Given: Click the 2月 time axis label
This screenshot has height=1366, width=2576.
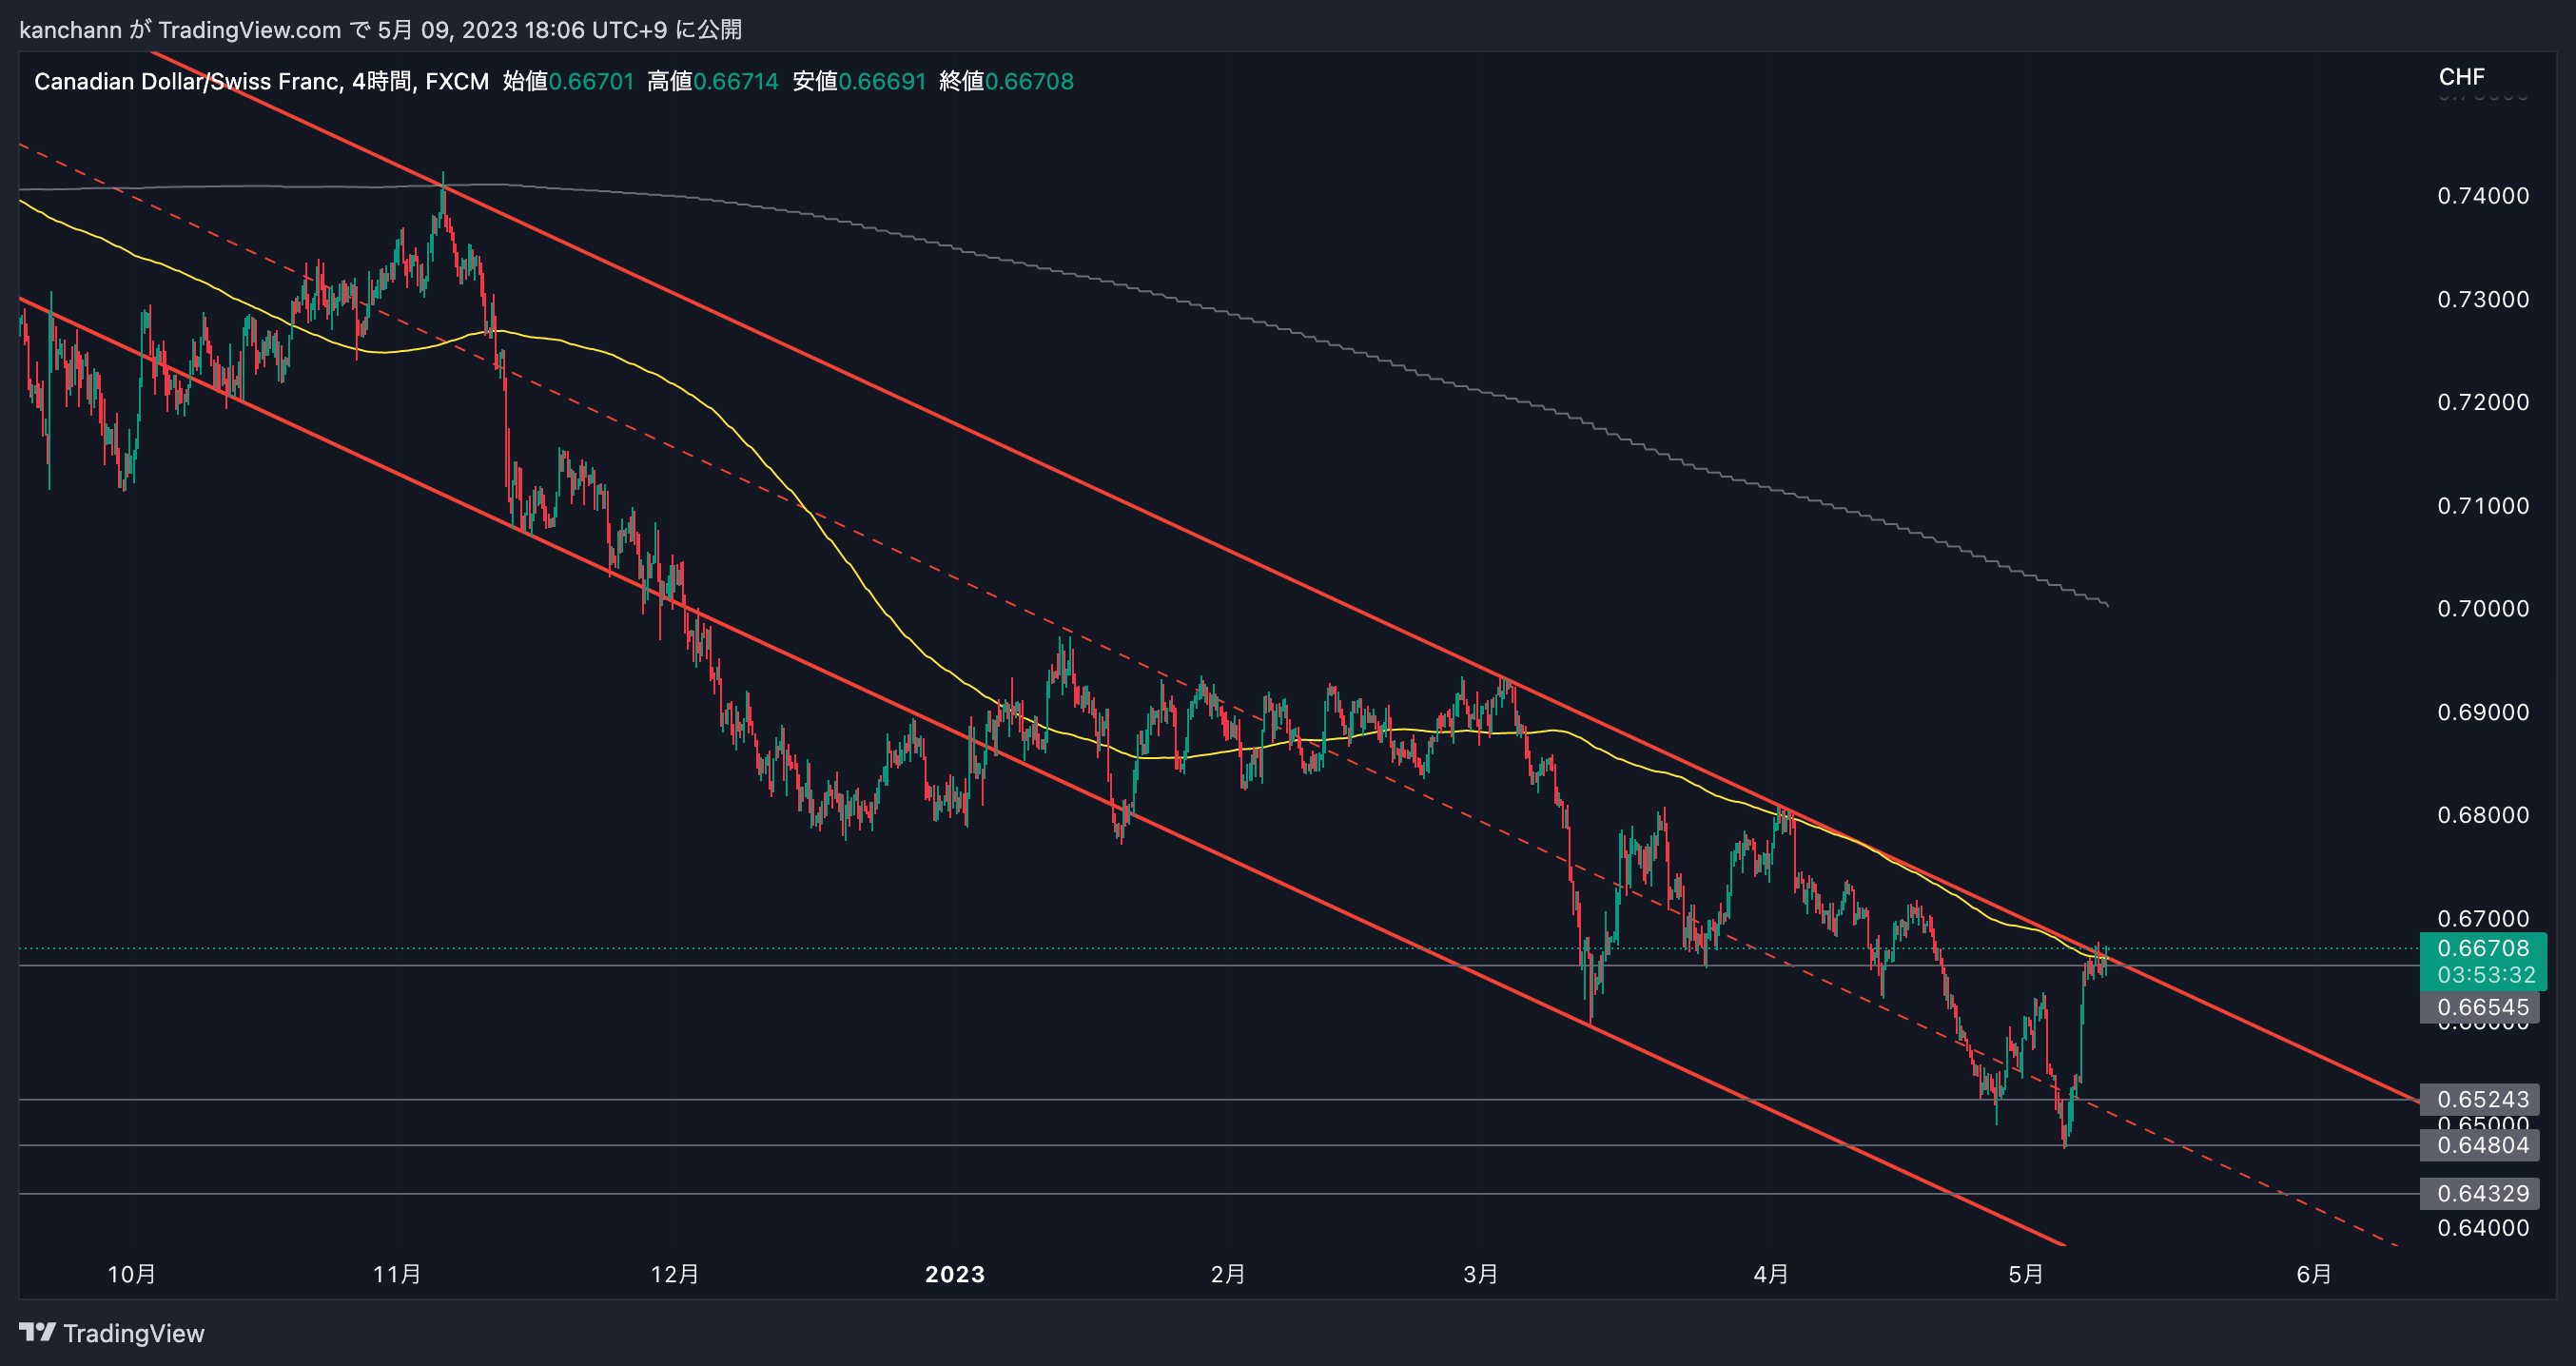Looking at the screenshot, I should tap(1228, 1274).
